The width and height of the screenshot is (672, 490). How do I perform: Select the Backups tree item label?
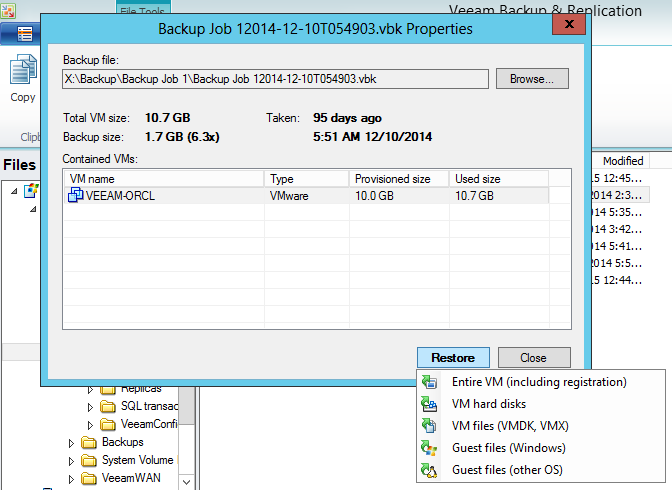(x=123, y=442)
